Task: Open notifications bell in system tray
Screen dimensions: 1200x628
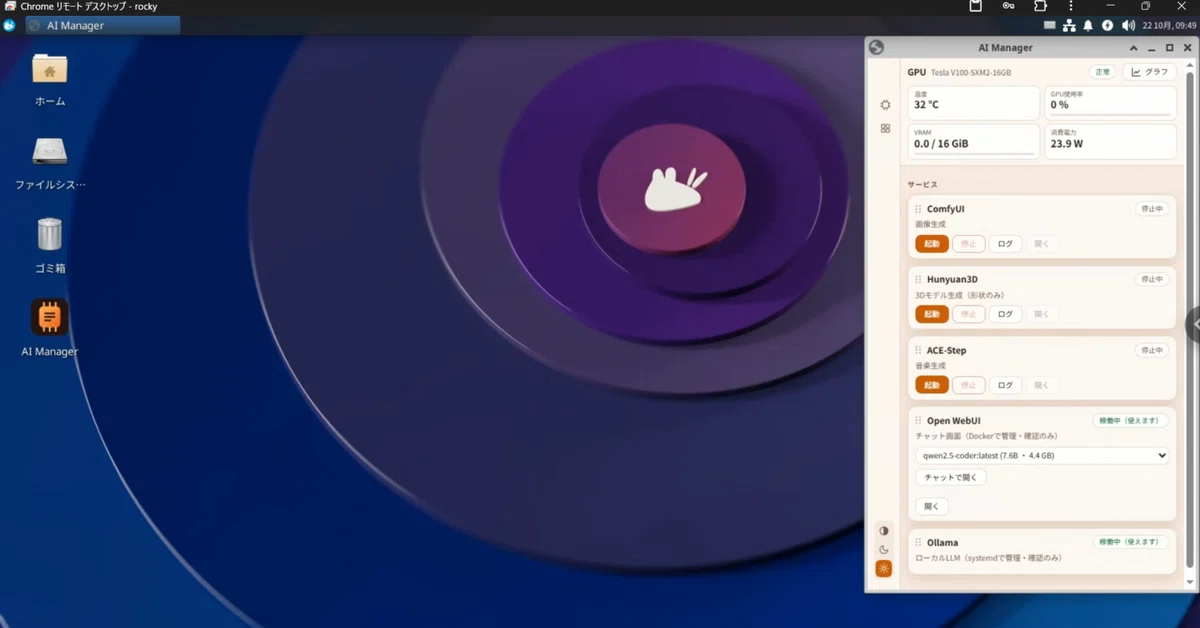Action: point(1088,25)
